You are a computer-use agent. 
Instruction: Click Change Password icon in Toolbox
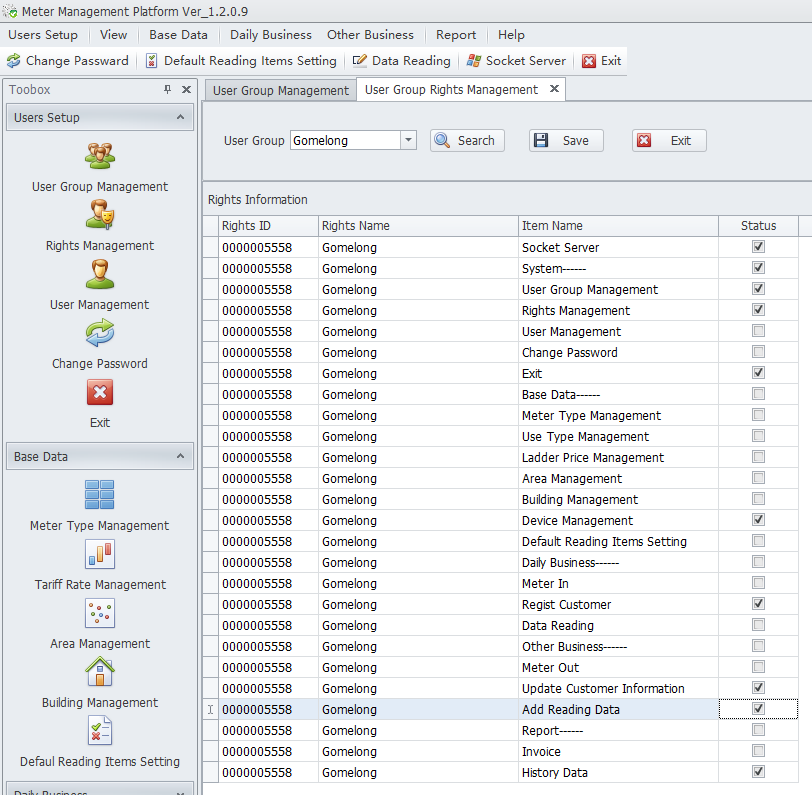[x=100, y=333]
